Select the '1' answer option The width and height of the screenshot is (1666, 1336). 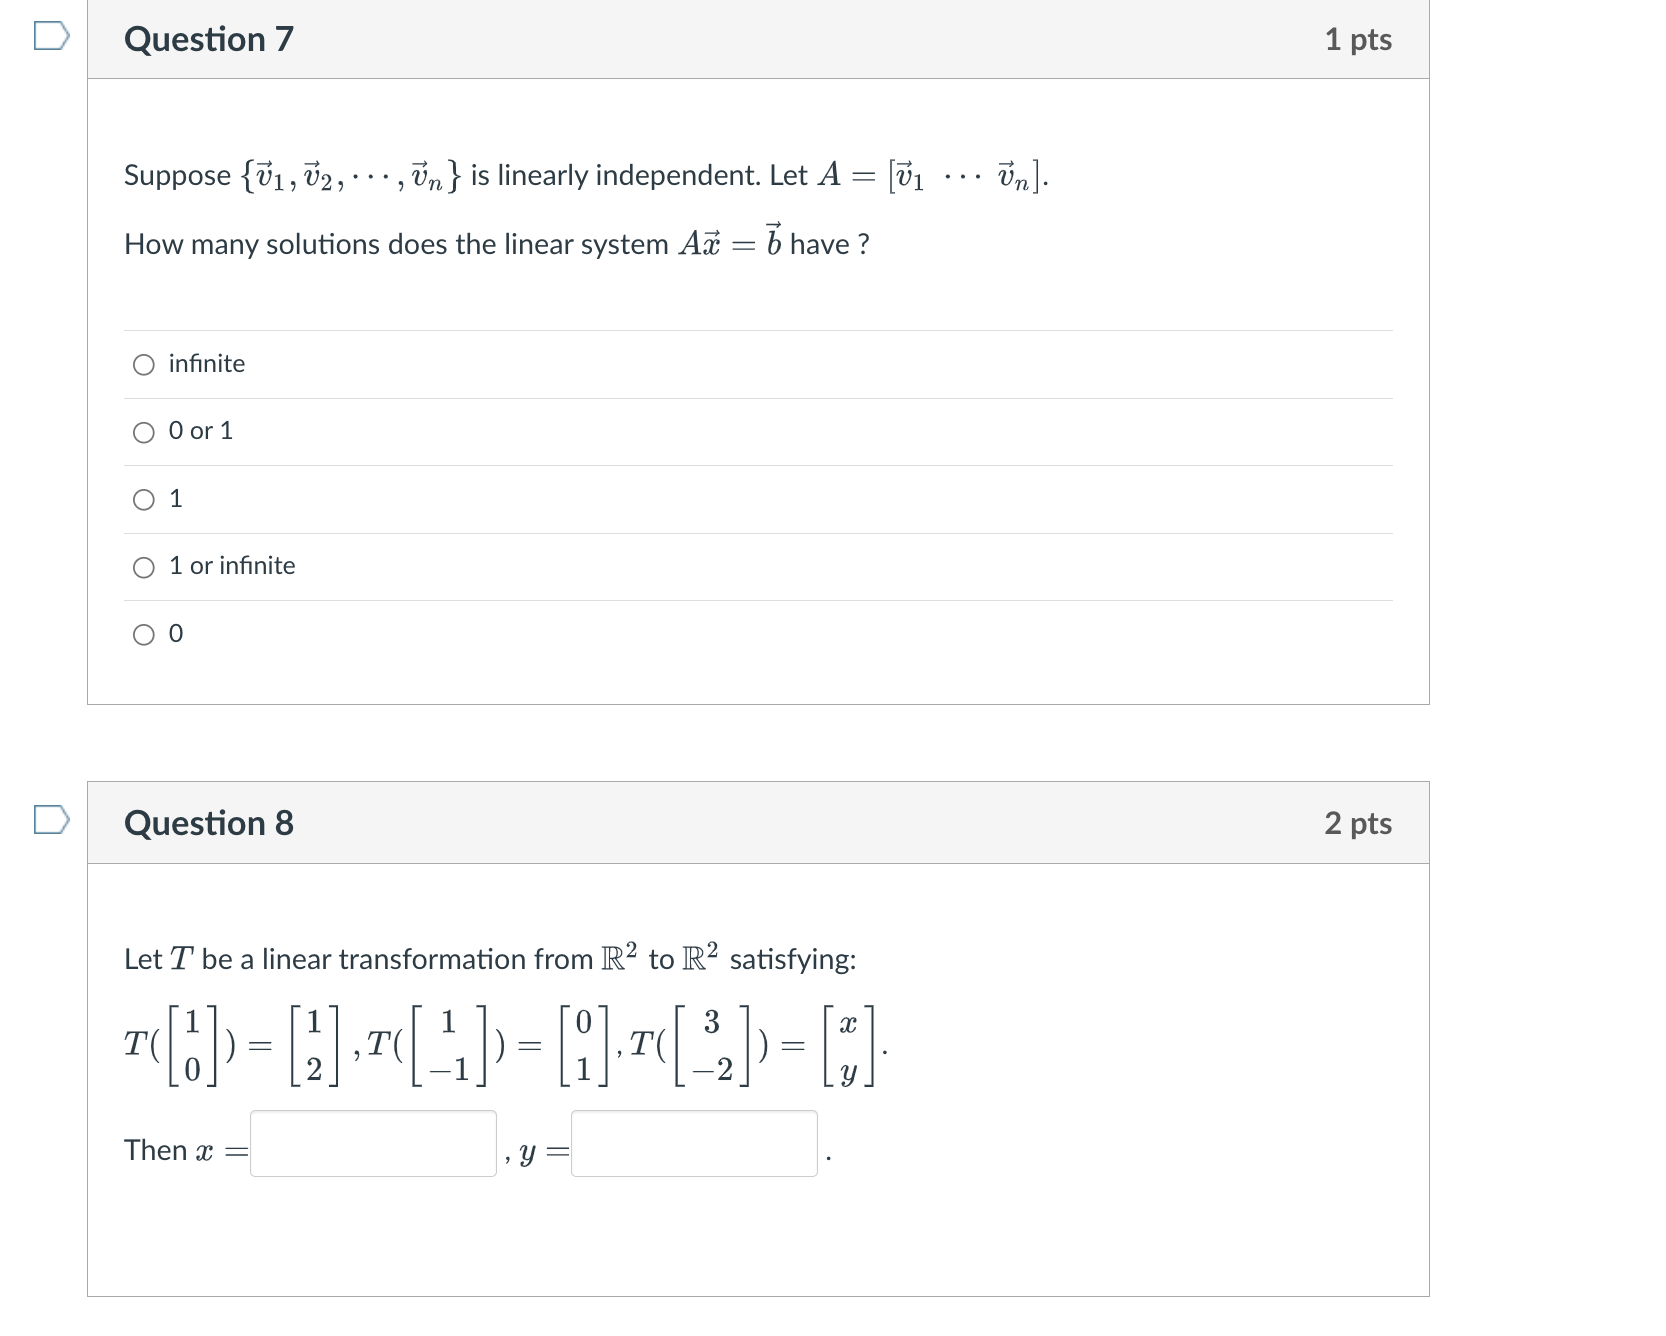pos(142,499)
